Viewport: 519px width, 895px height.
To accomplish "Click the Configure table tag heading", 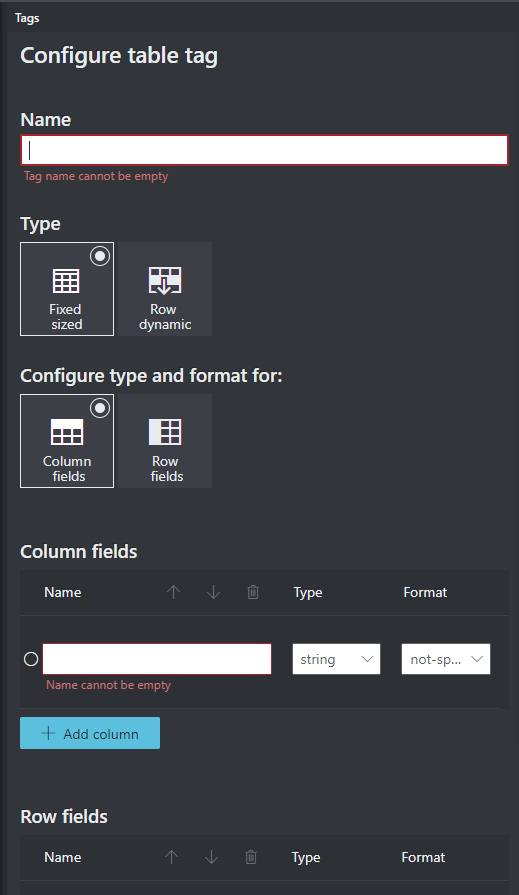I will [119, 56].
